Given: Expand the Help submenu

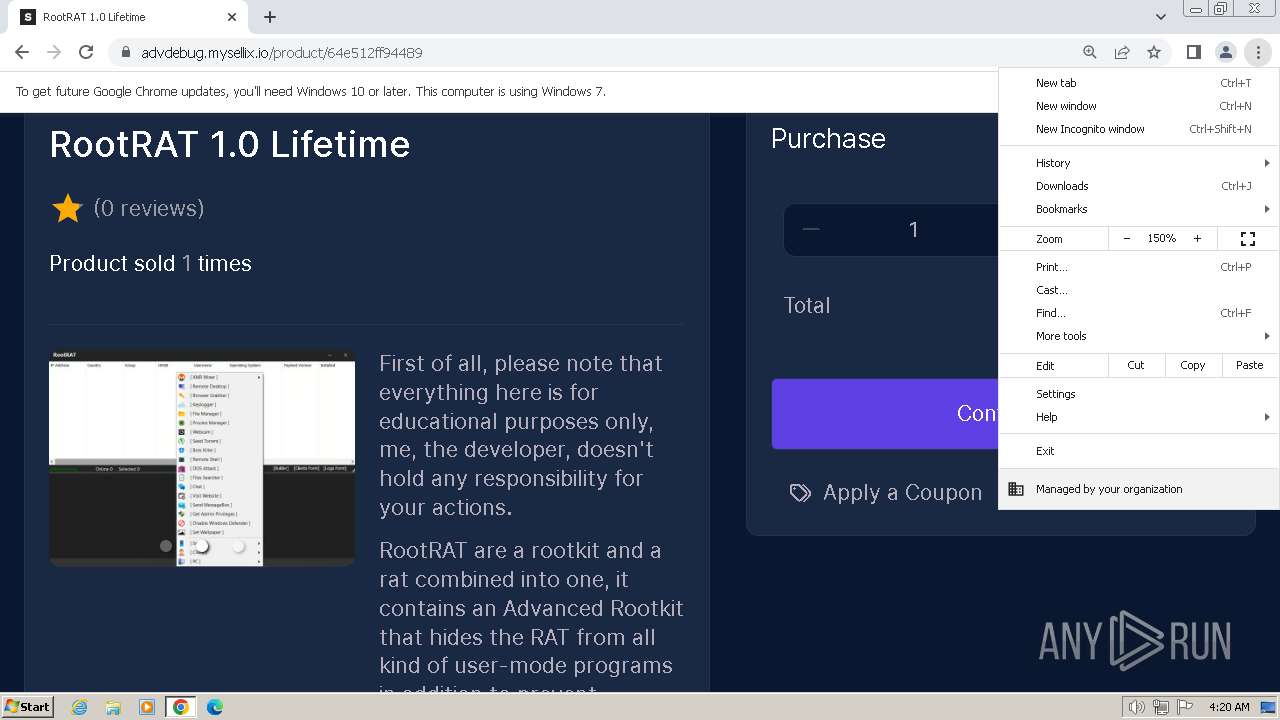Looking at the screenshot, I should click(x=1139, y=417).
